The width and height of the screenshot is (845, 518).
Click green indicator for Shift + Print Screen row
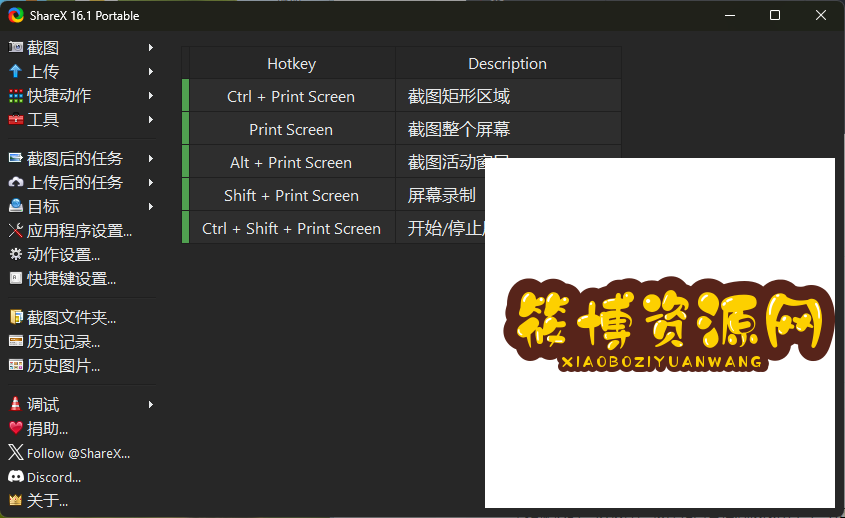[185, 194]
